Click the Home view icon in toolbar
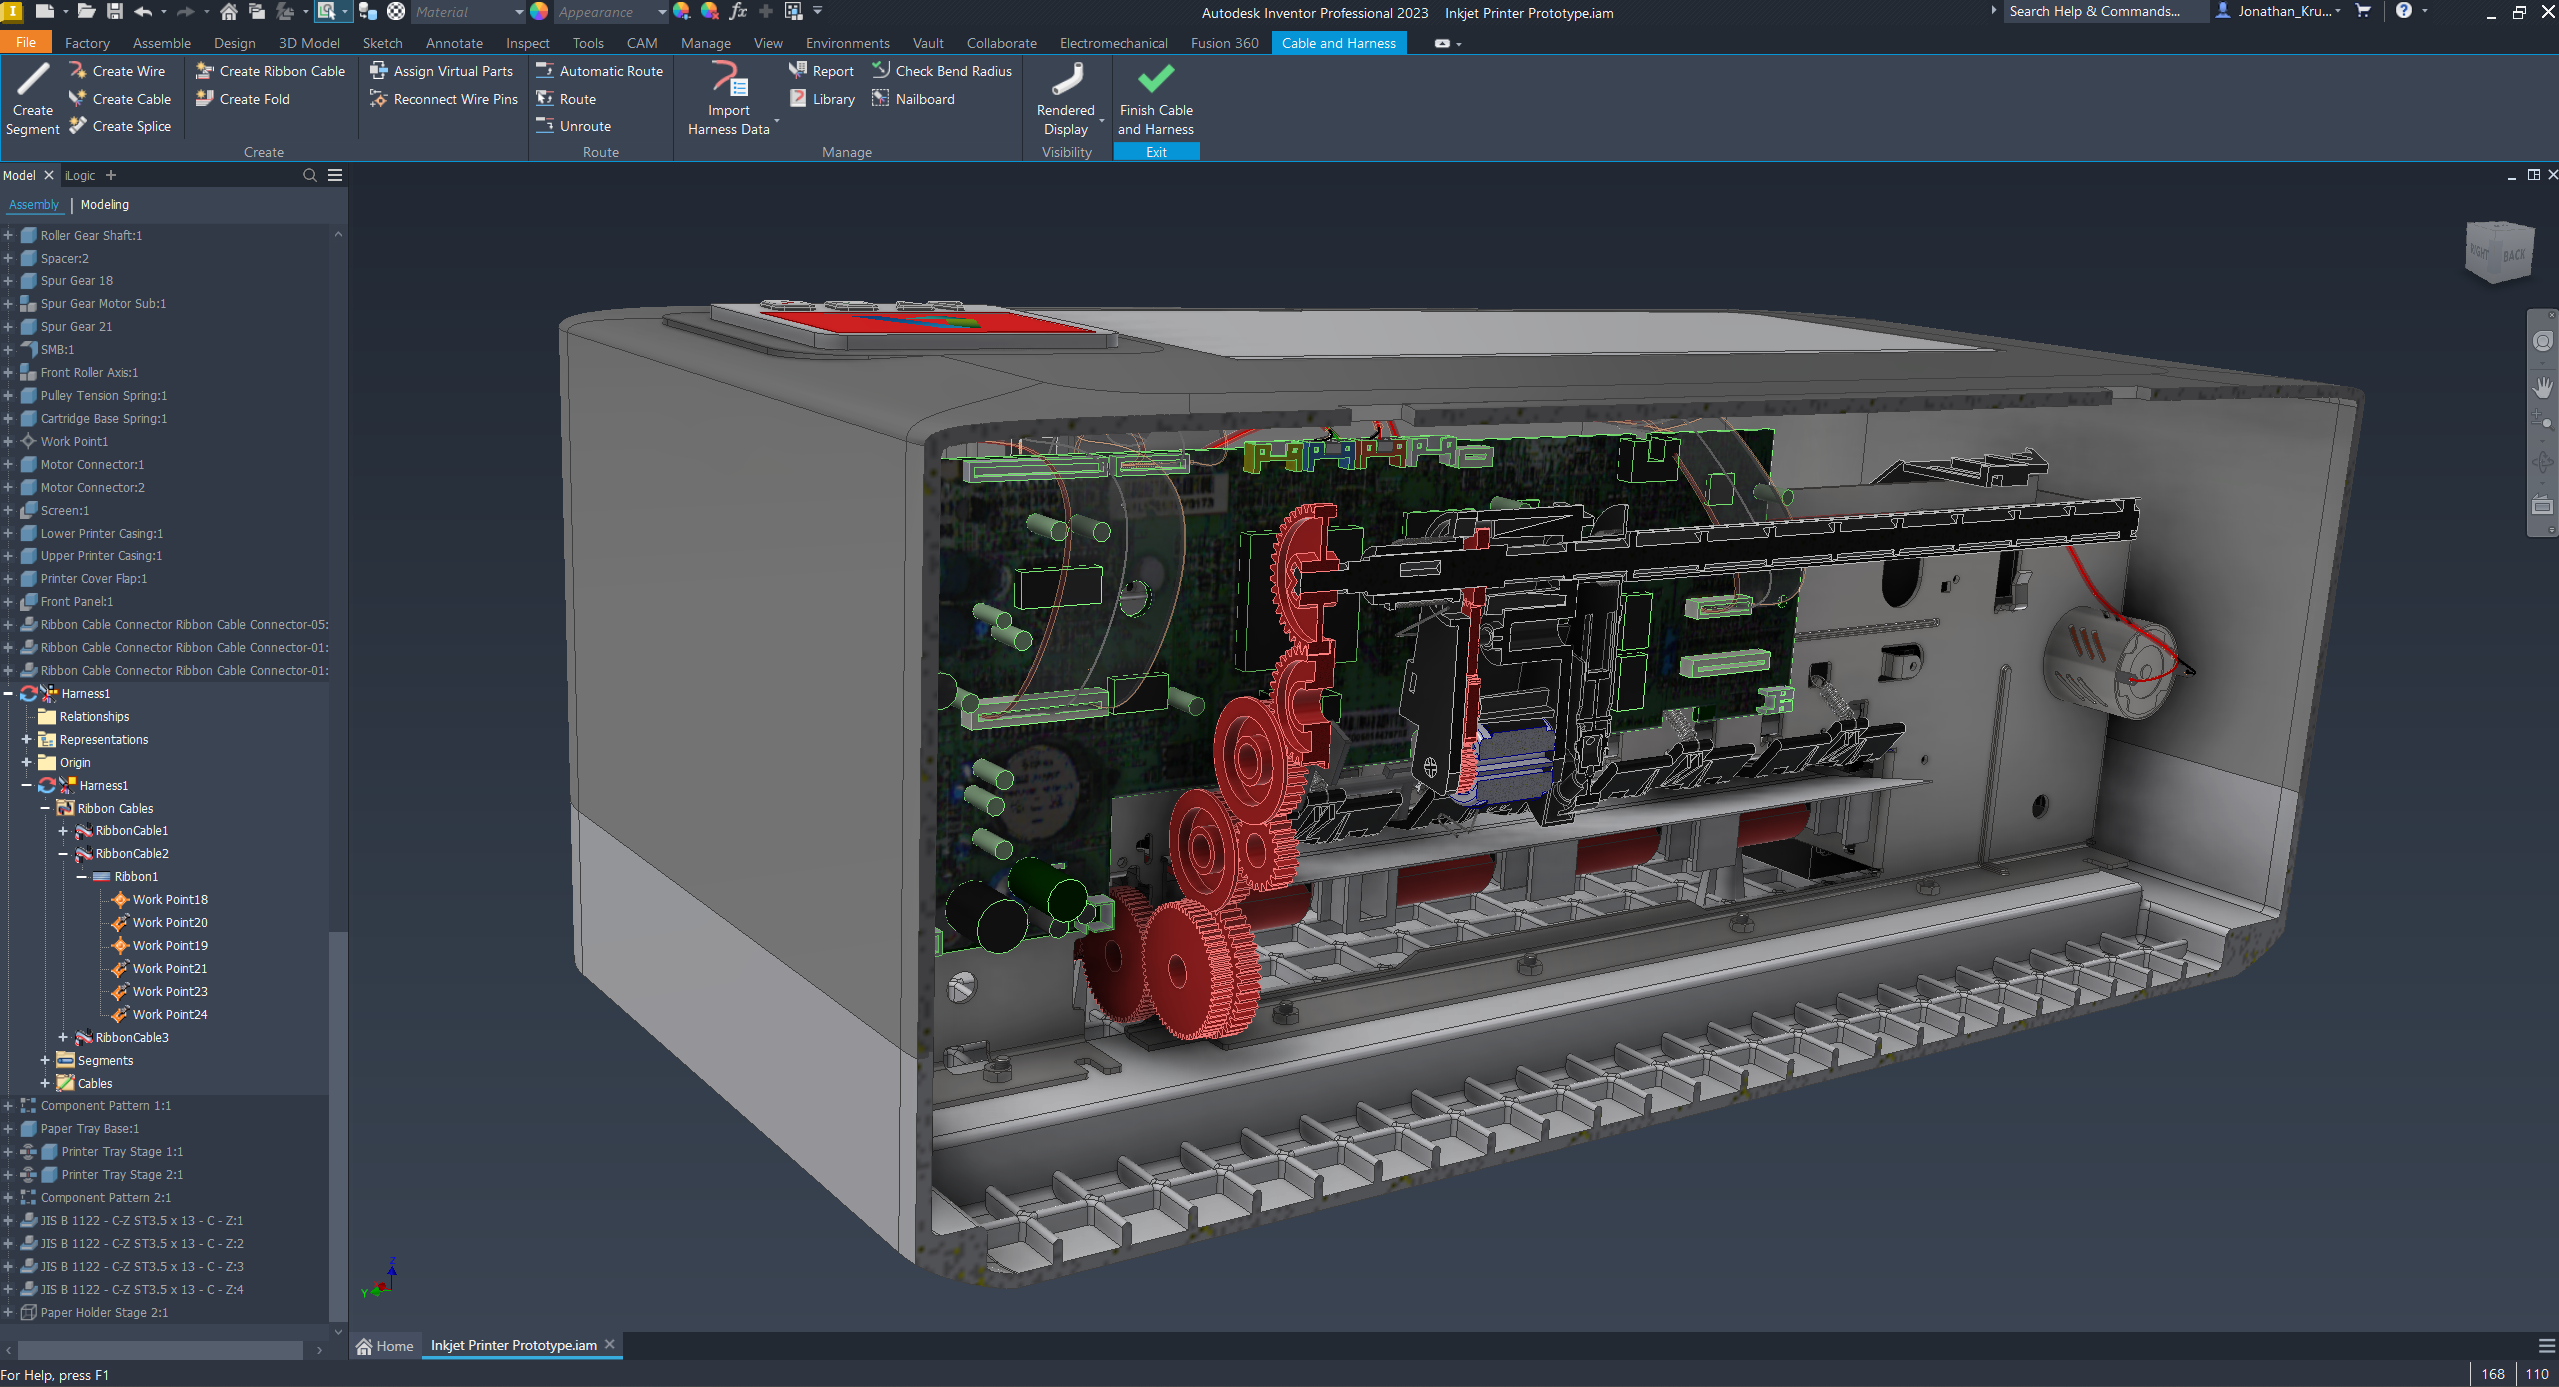The image size is (2559, 1387). (x=229, y=12)
